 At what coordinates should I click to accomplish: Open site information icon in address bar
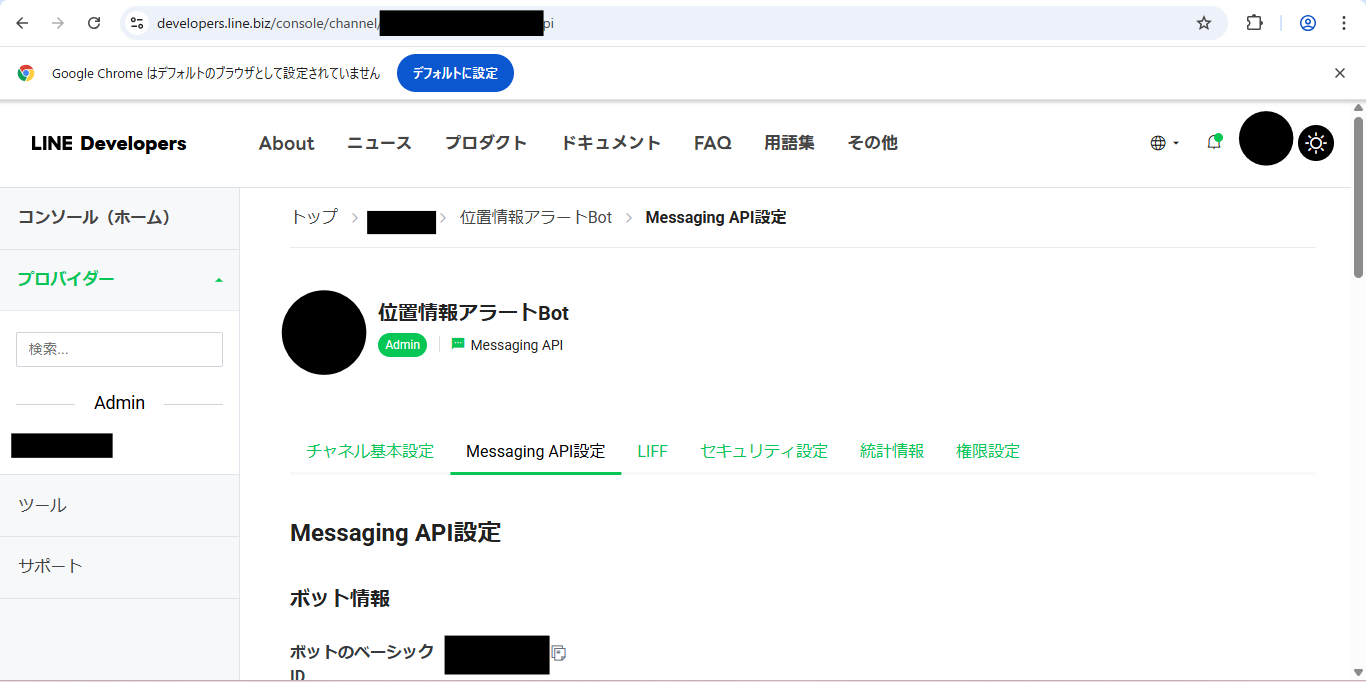point(138,23)
